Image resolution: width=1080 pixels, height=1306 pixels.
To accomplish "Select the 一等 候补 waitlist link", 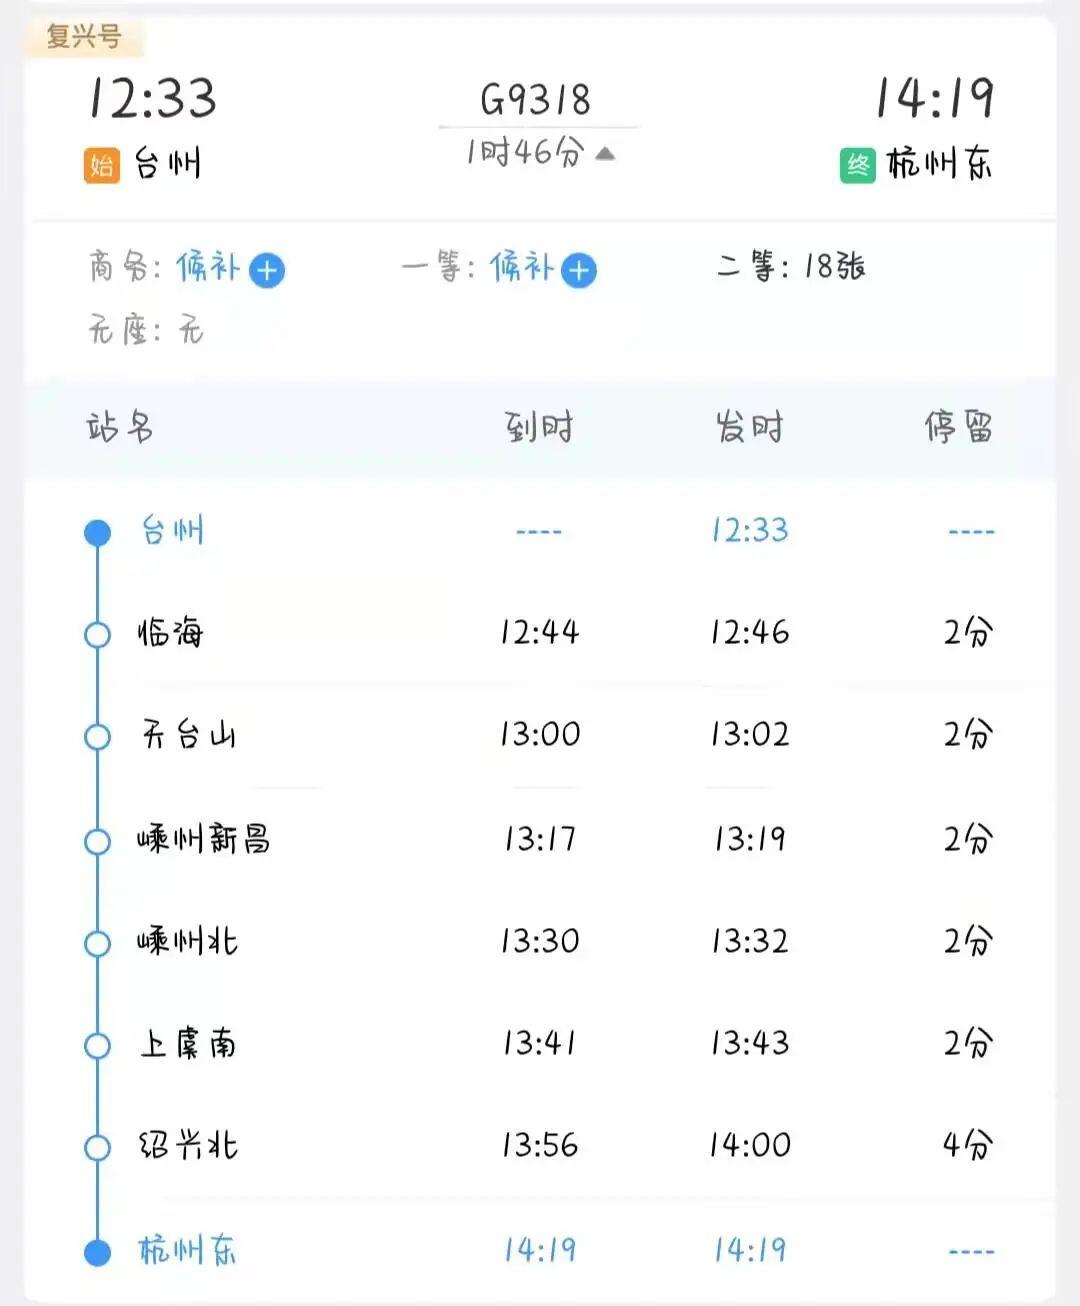I will [x=521, y=267].
